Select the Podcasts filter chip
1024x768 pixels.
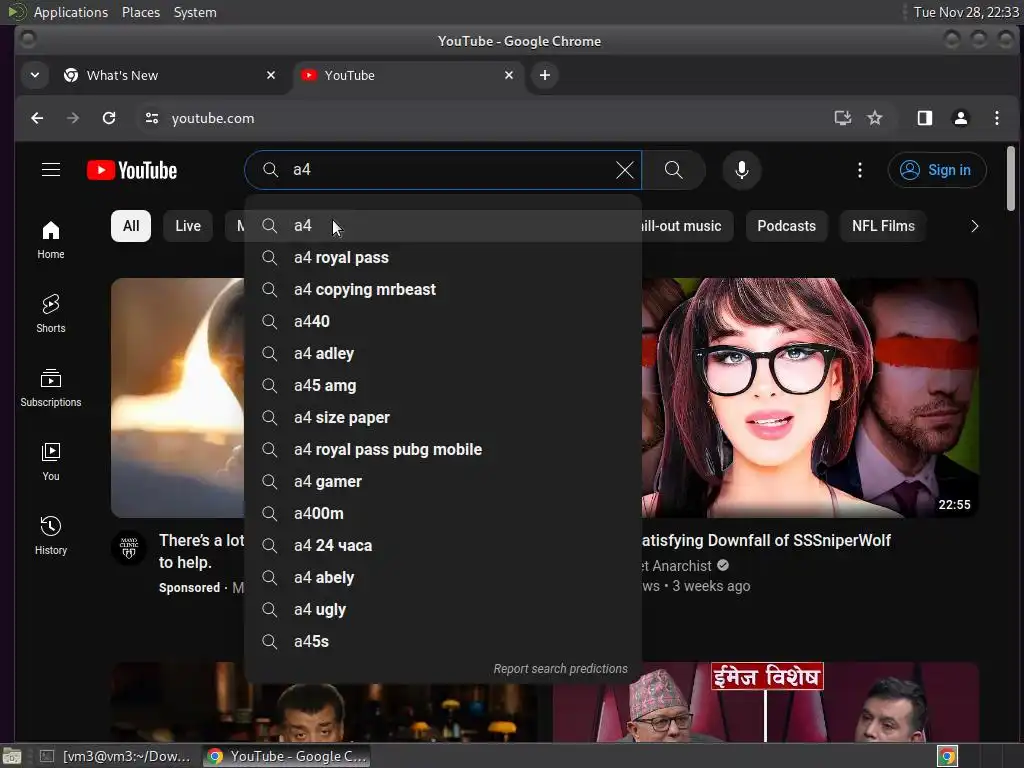coord(786,226)
